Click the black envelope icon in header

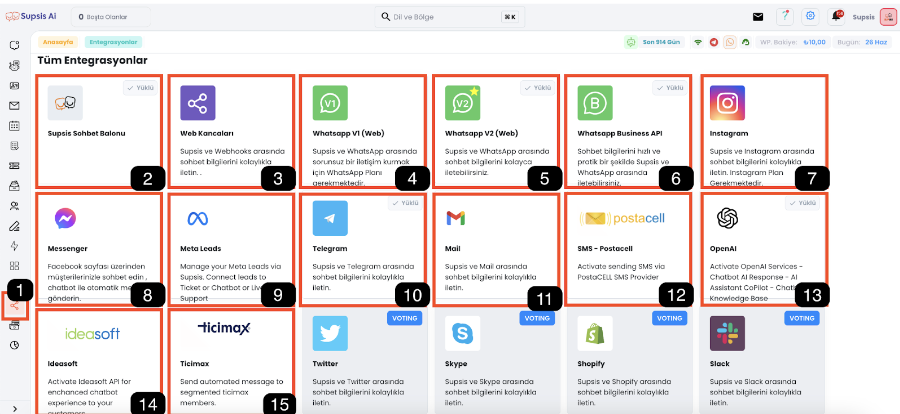click(758, 17)
